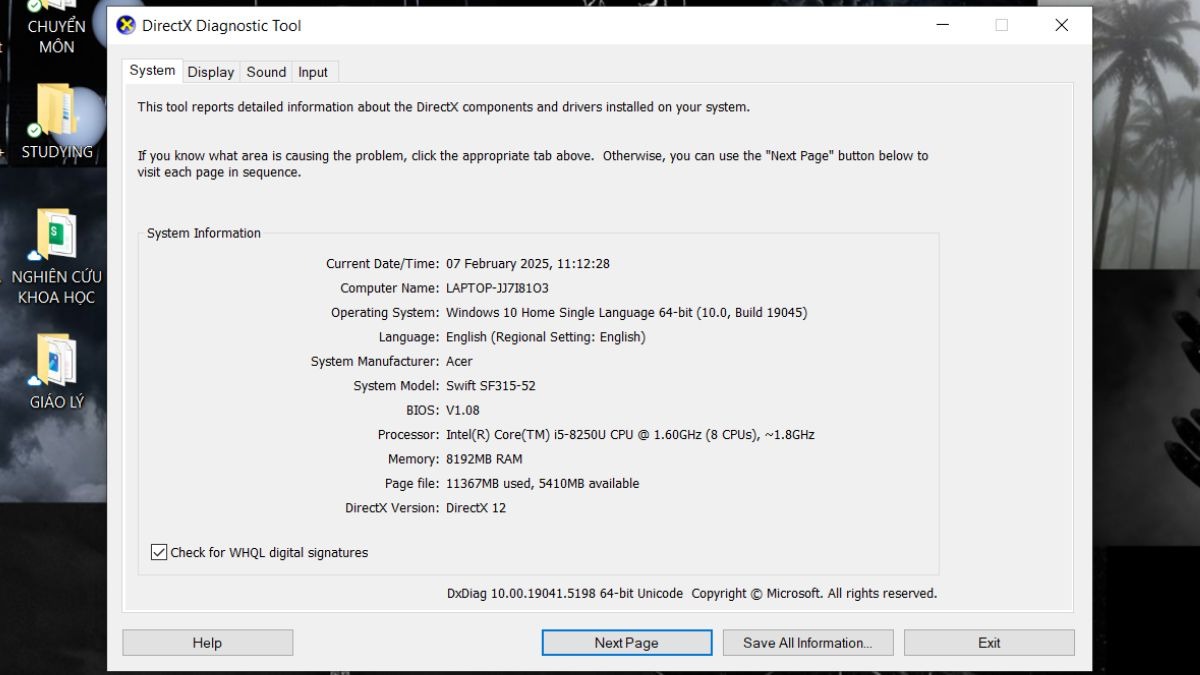Switch to the System tab
1200x675 pixels.
152,71
